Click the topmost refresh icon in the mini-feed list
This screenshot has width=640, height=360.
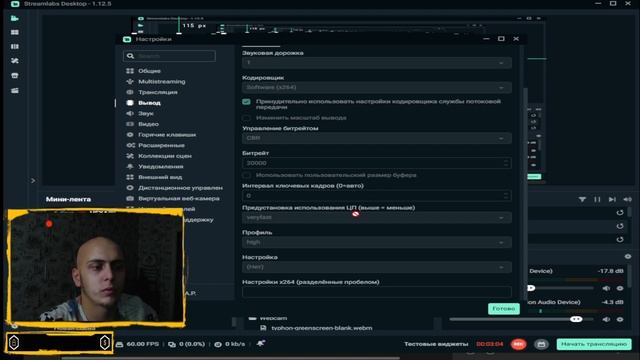coord(620,213)
